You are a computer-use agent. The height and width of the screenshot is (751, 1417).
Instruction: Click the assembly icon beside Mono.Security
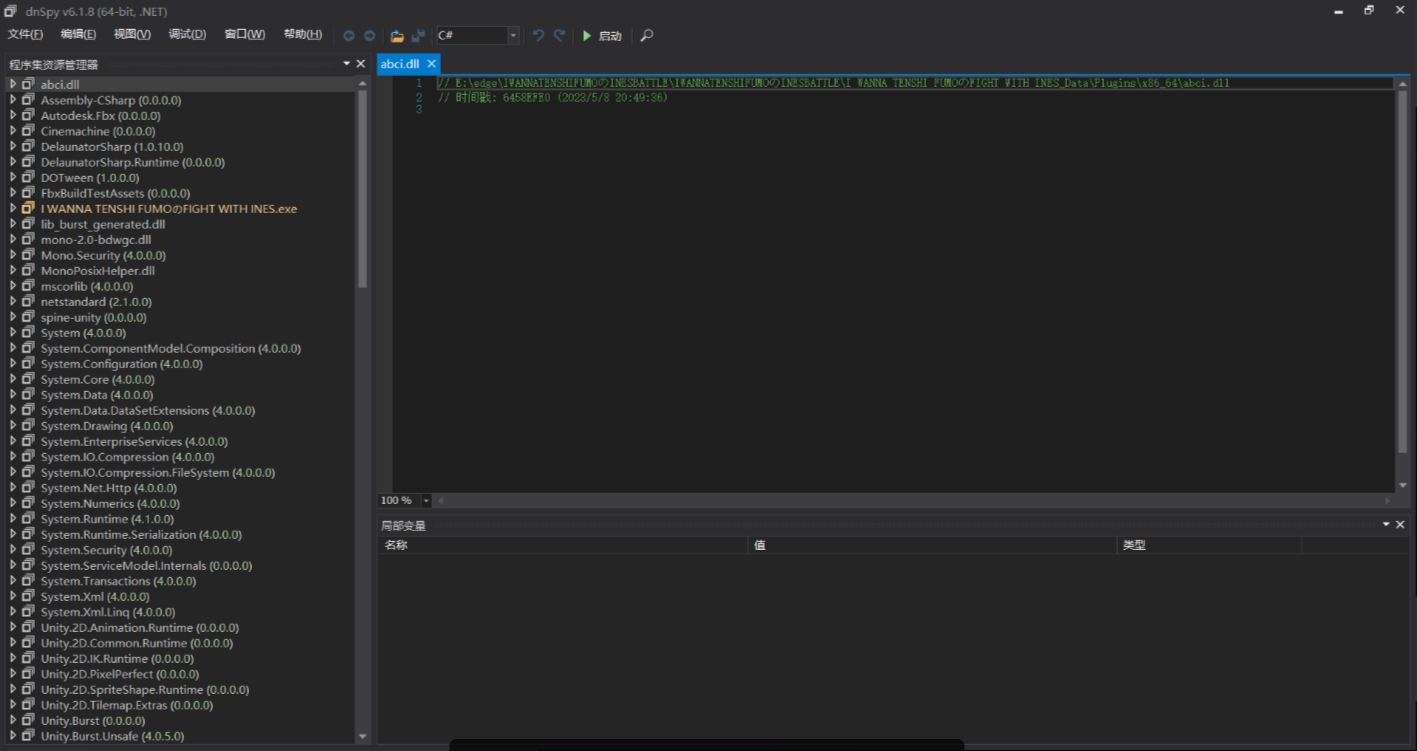28,255
